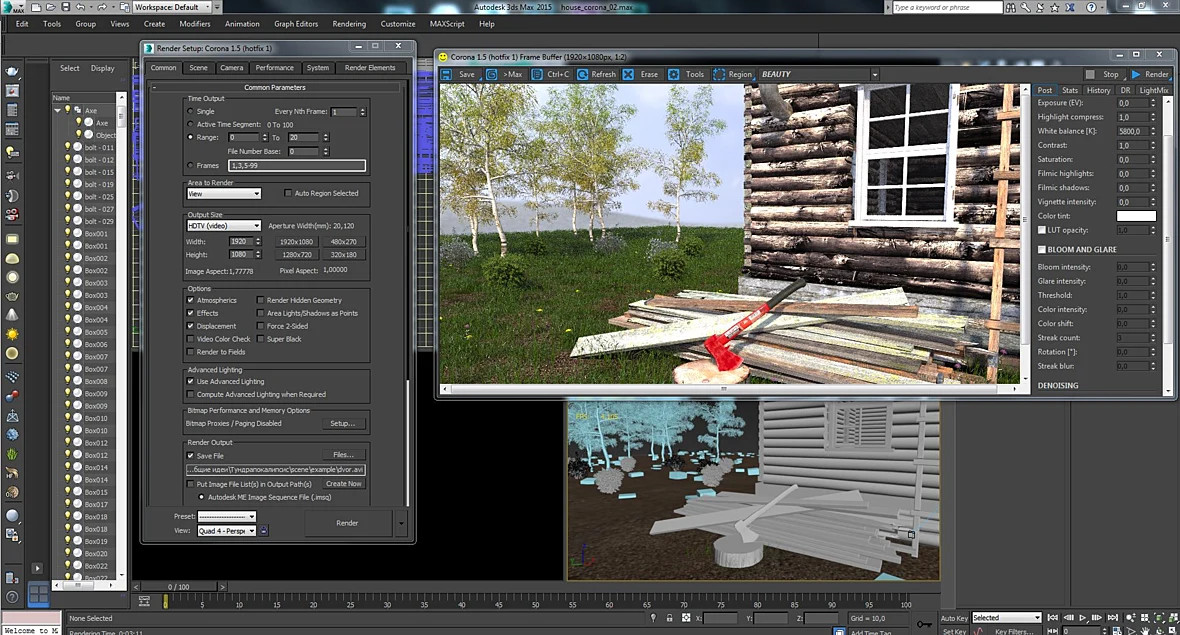Switch to the Performance tab
1180x635 pixels.
click(x=275, y=68)
